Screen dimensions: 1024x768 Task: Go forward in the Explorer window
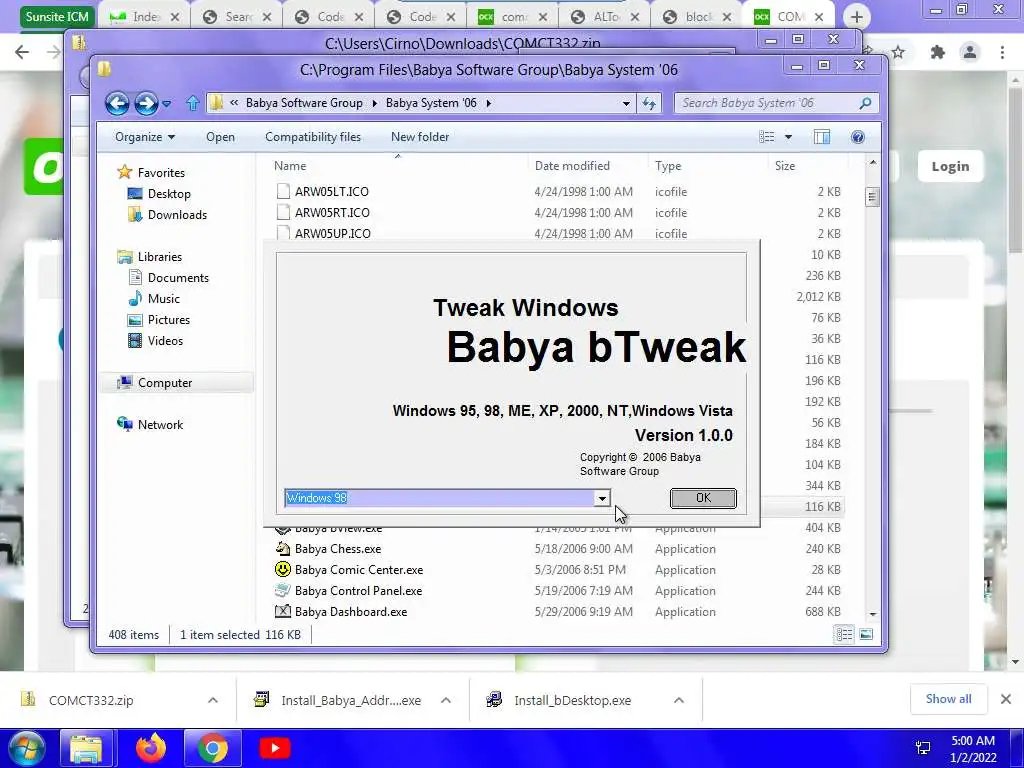146,103
